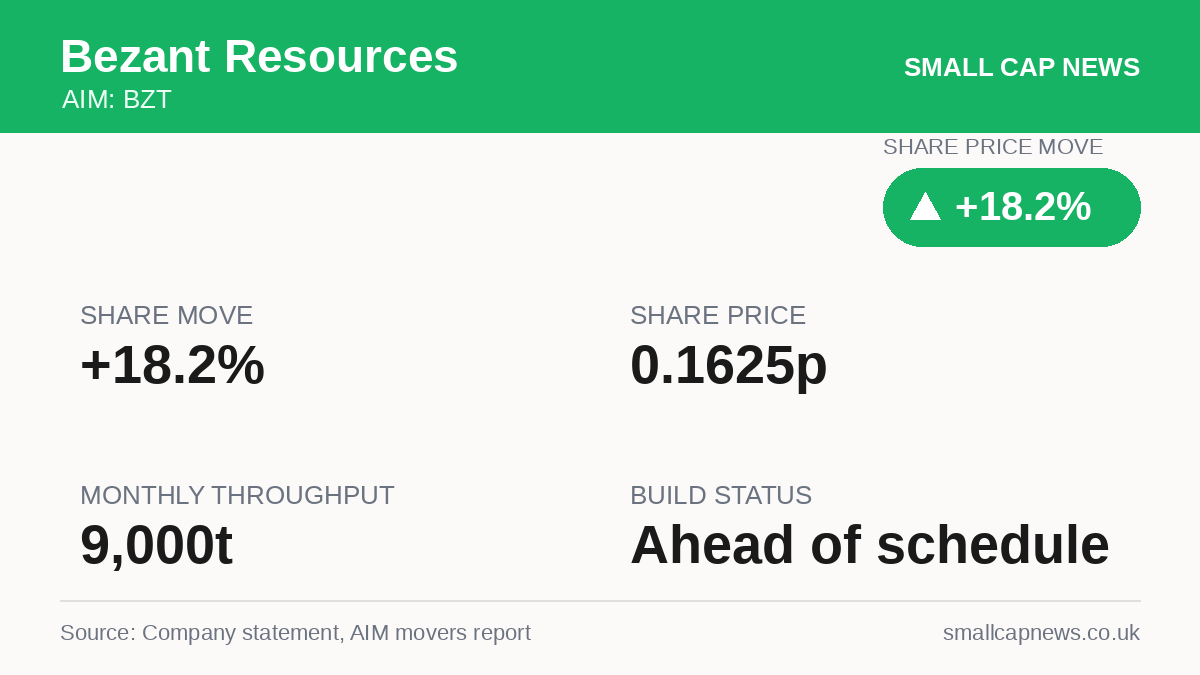Select the 9,000t throughput value
This screenshot has height=675, width=1200.
pyautogui.click(x=156, y=546)
